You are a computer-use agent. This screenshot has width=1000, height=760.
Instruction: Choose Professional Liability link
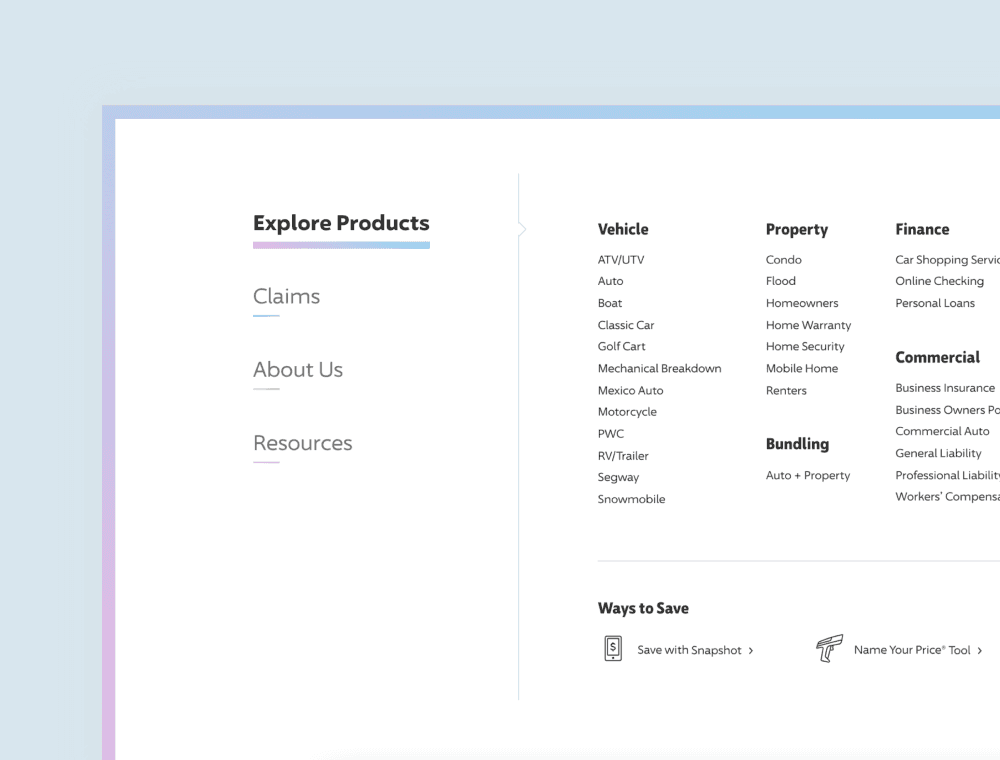948,476
